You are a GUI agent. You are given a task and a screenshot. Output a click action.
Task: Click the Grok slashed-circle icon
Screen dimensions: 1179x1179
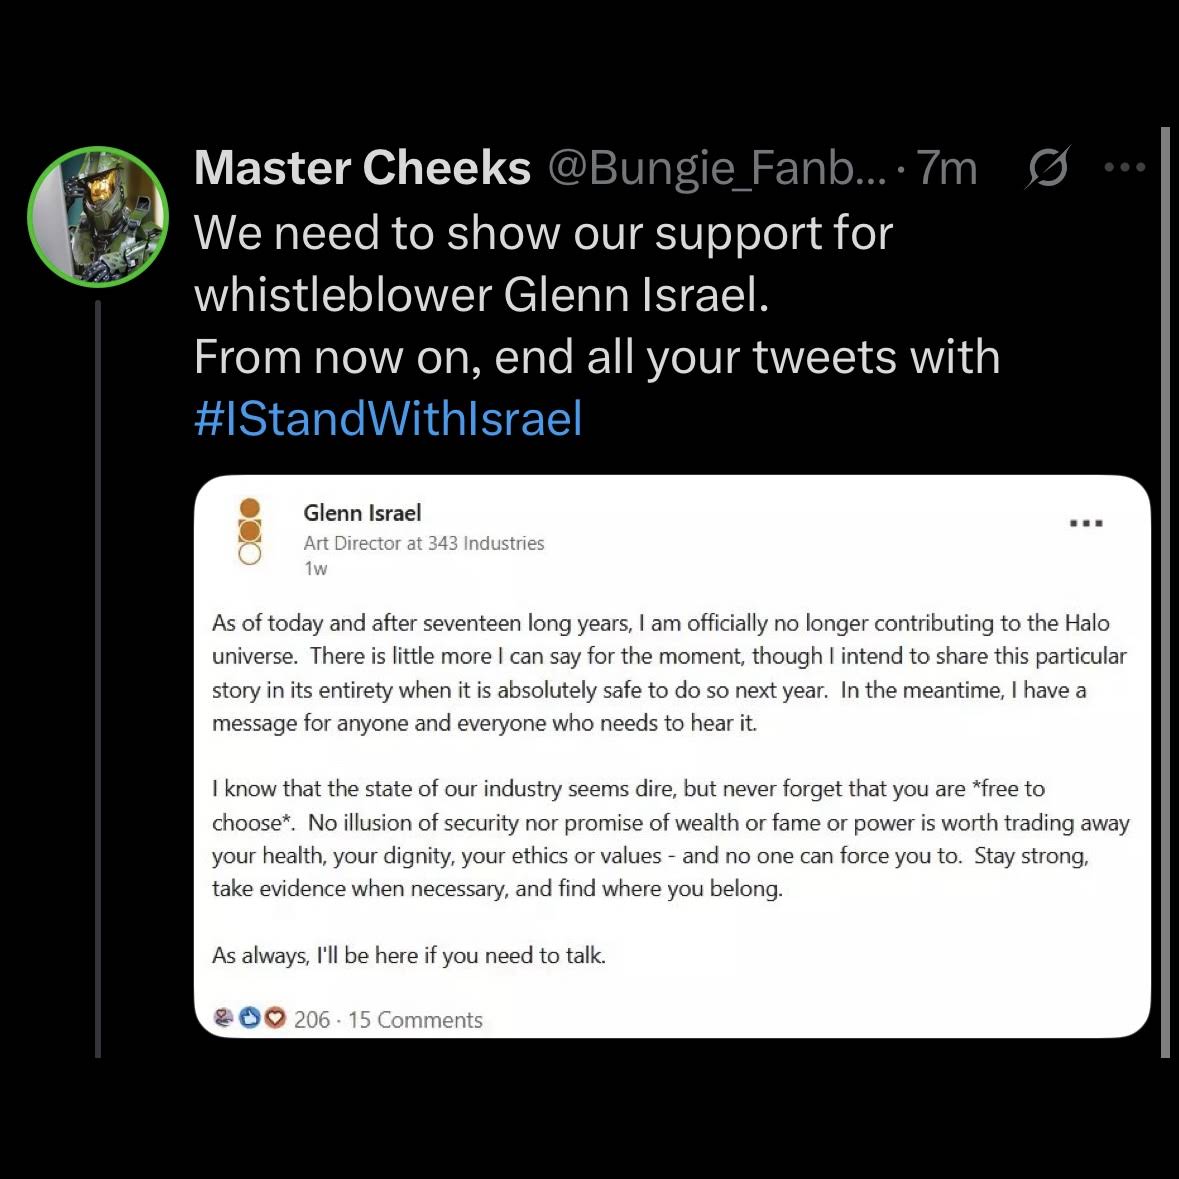click(x=1047, y=167)
